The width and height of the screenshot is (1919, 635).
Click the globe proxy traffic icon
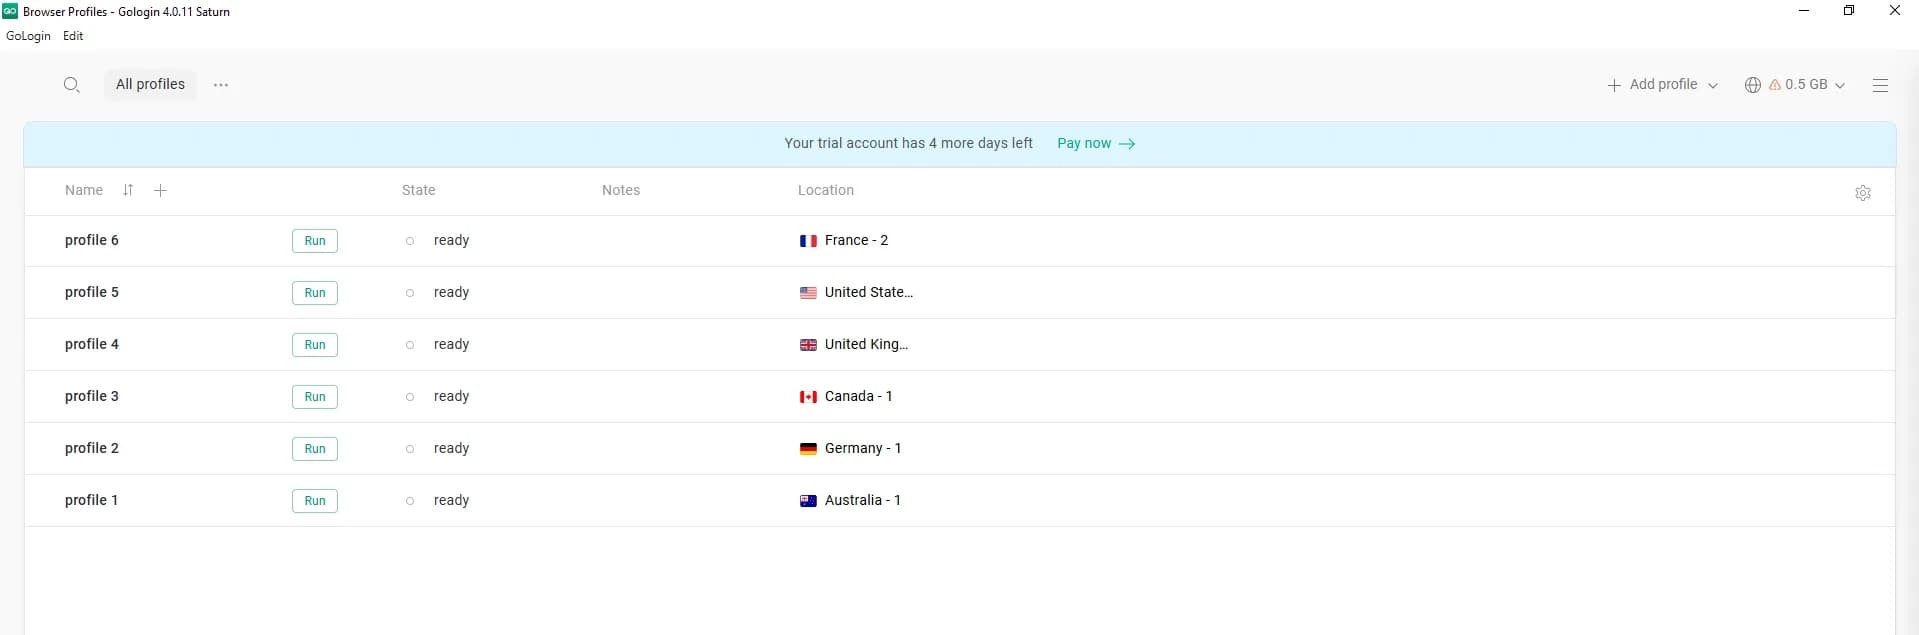pos(1752,85)
